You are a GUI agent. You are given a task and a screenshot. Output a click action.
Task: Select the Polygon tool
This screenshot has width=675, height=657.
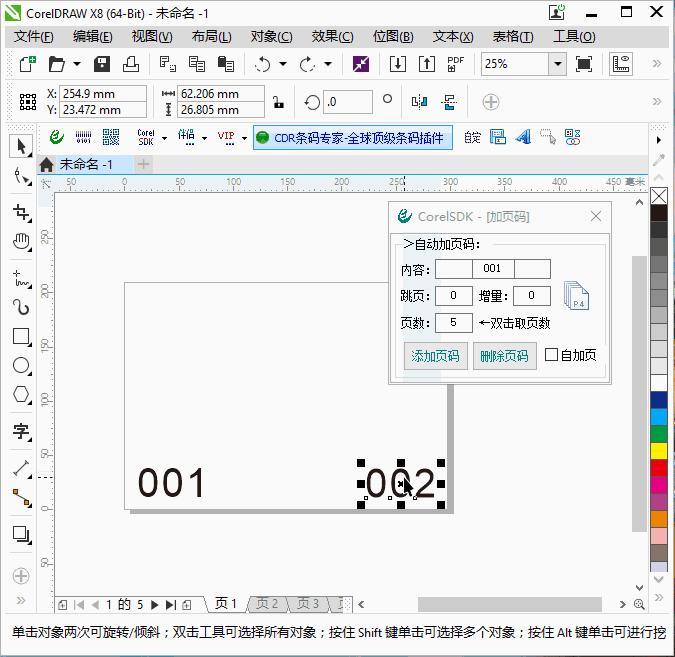tap(22, 394)
